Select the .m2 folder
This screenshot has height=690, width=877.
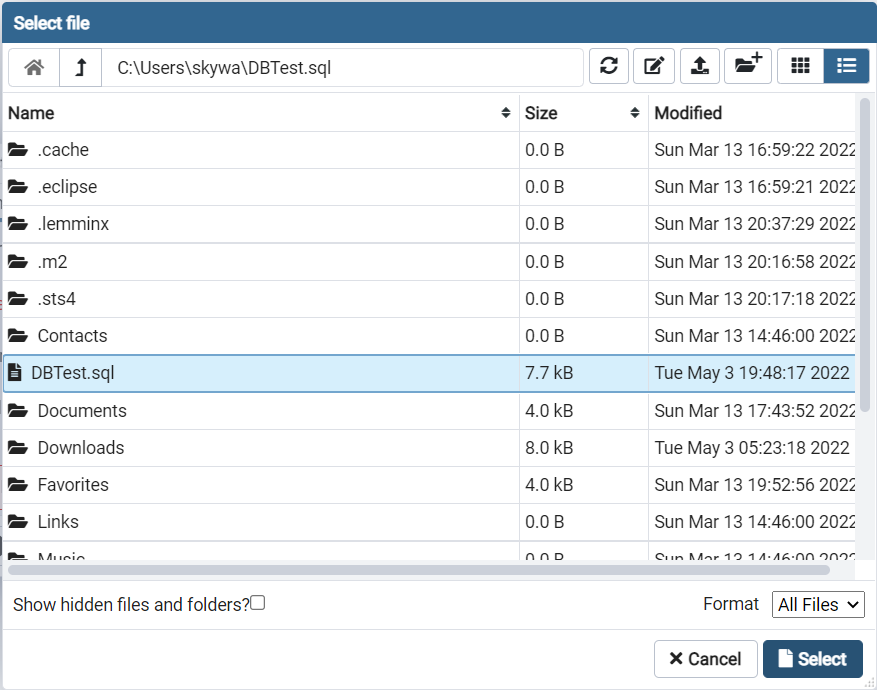pos(429,262)
